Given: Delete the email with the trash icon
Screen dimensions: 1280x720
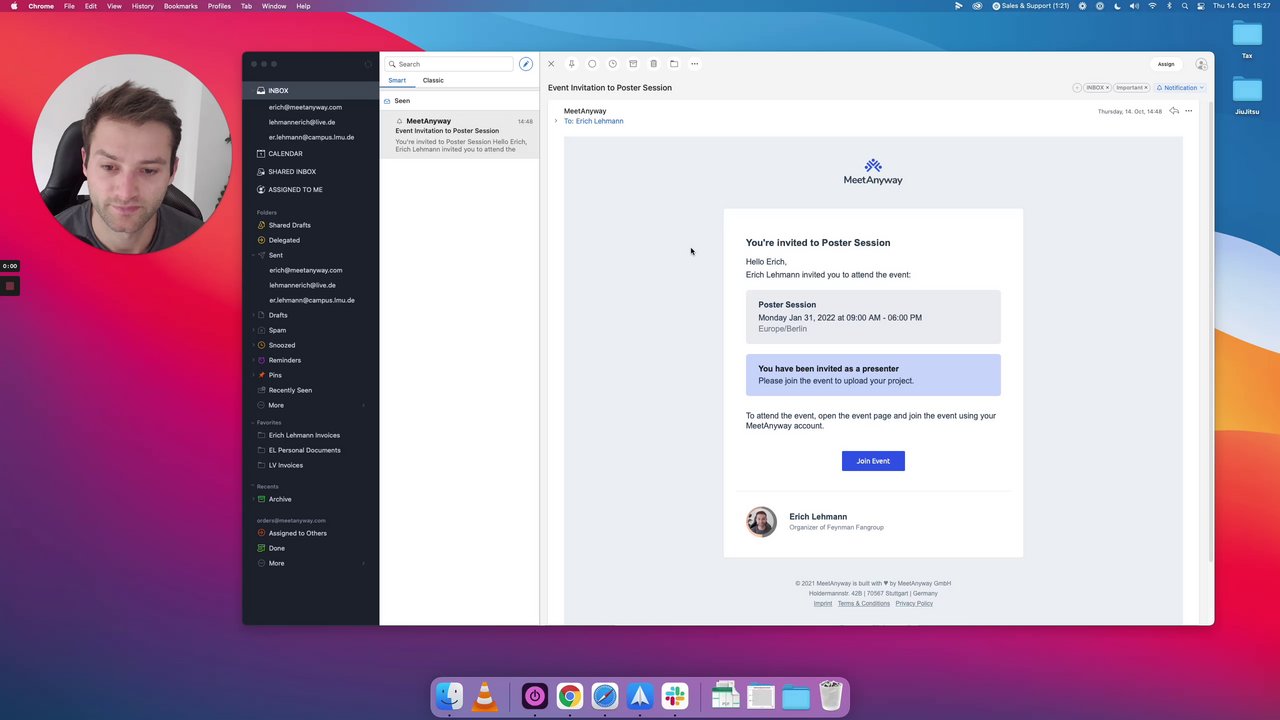Looking at the screenshot, I should tap(653, 64).
